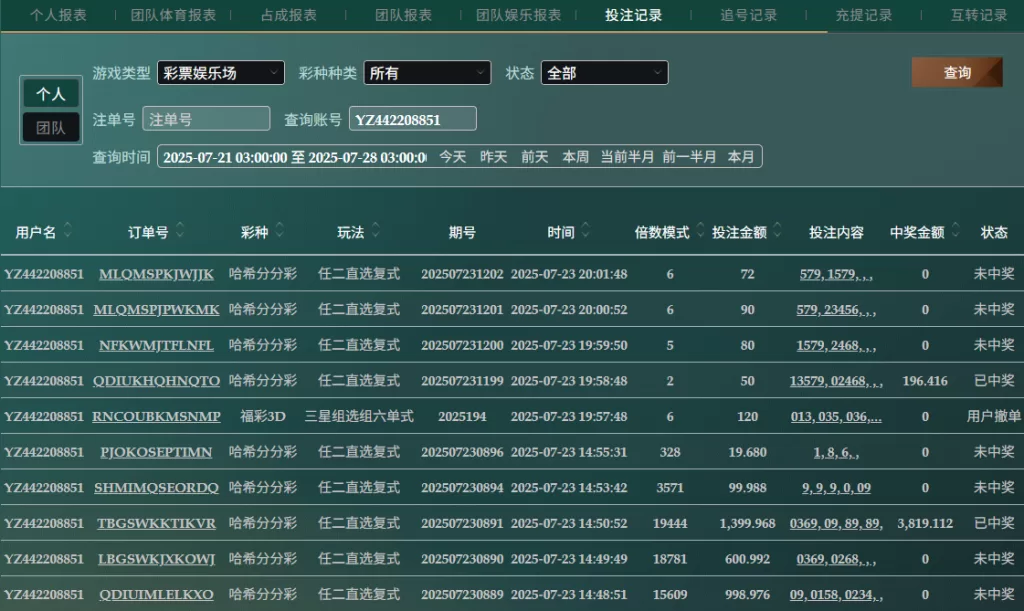This screenshot has width=1024, height=611.
Task: Open order MLQMSPKJWJJK details
Action: click(x=156, y=274)
